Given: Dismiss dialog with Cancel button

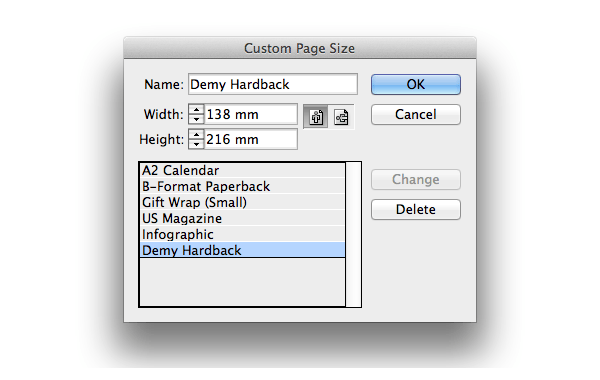Looking at the screenshot, I should tap(416, 114).
